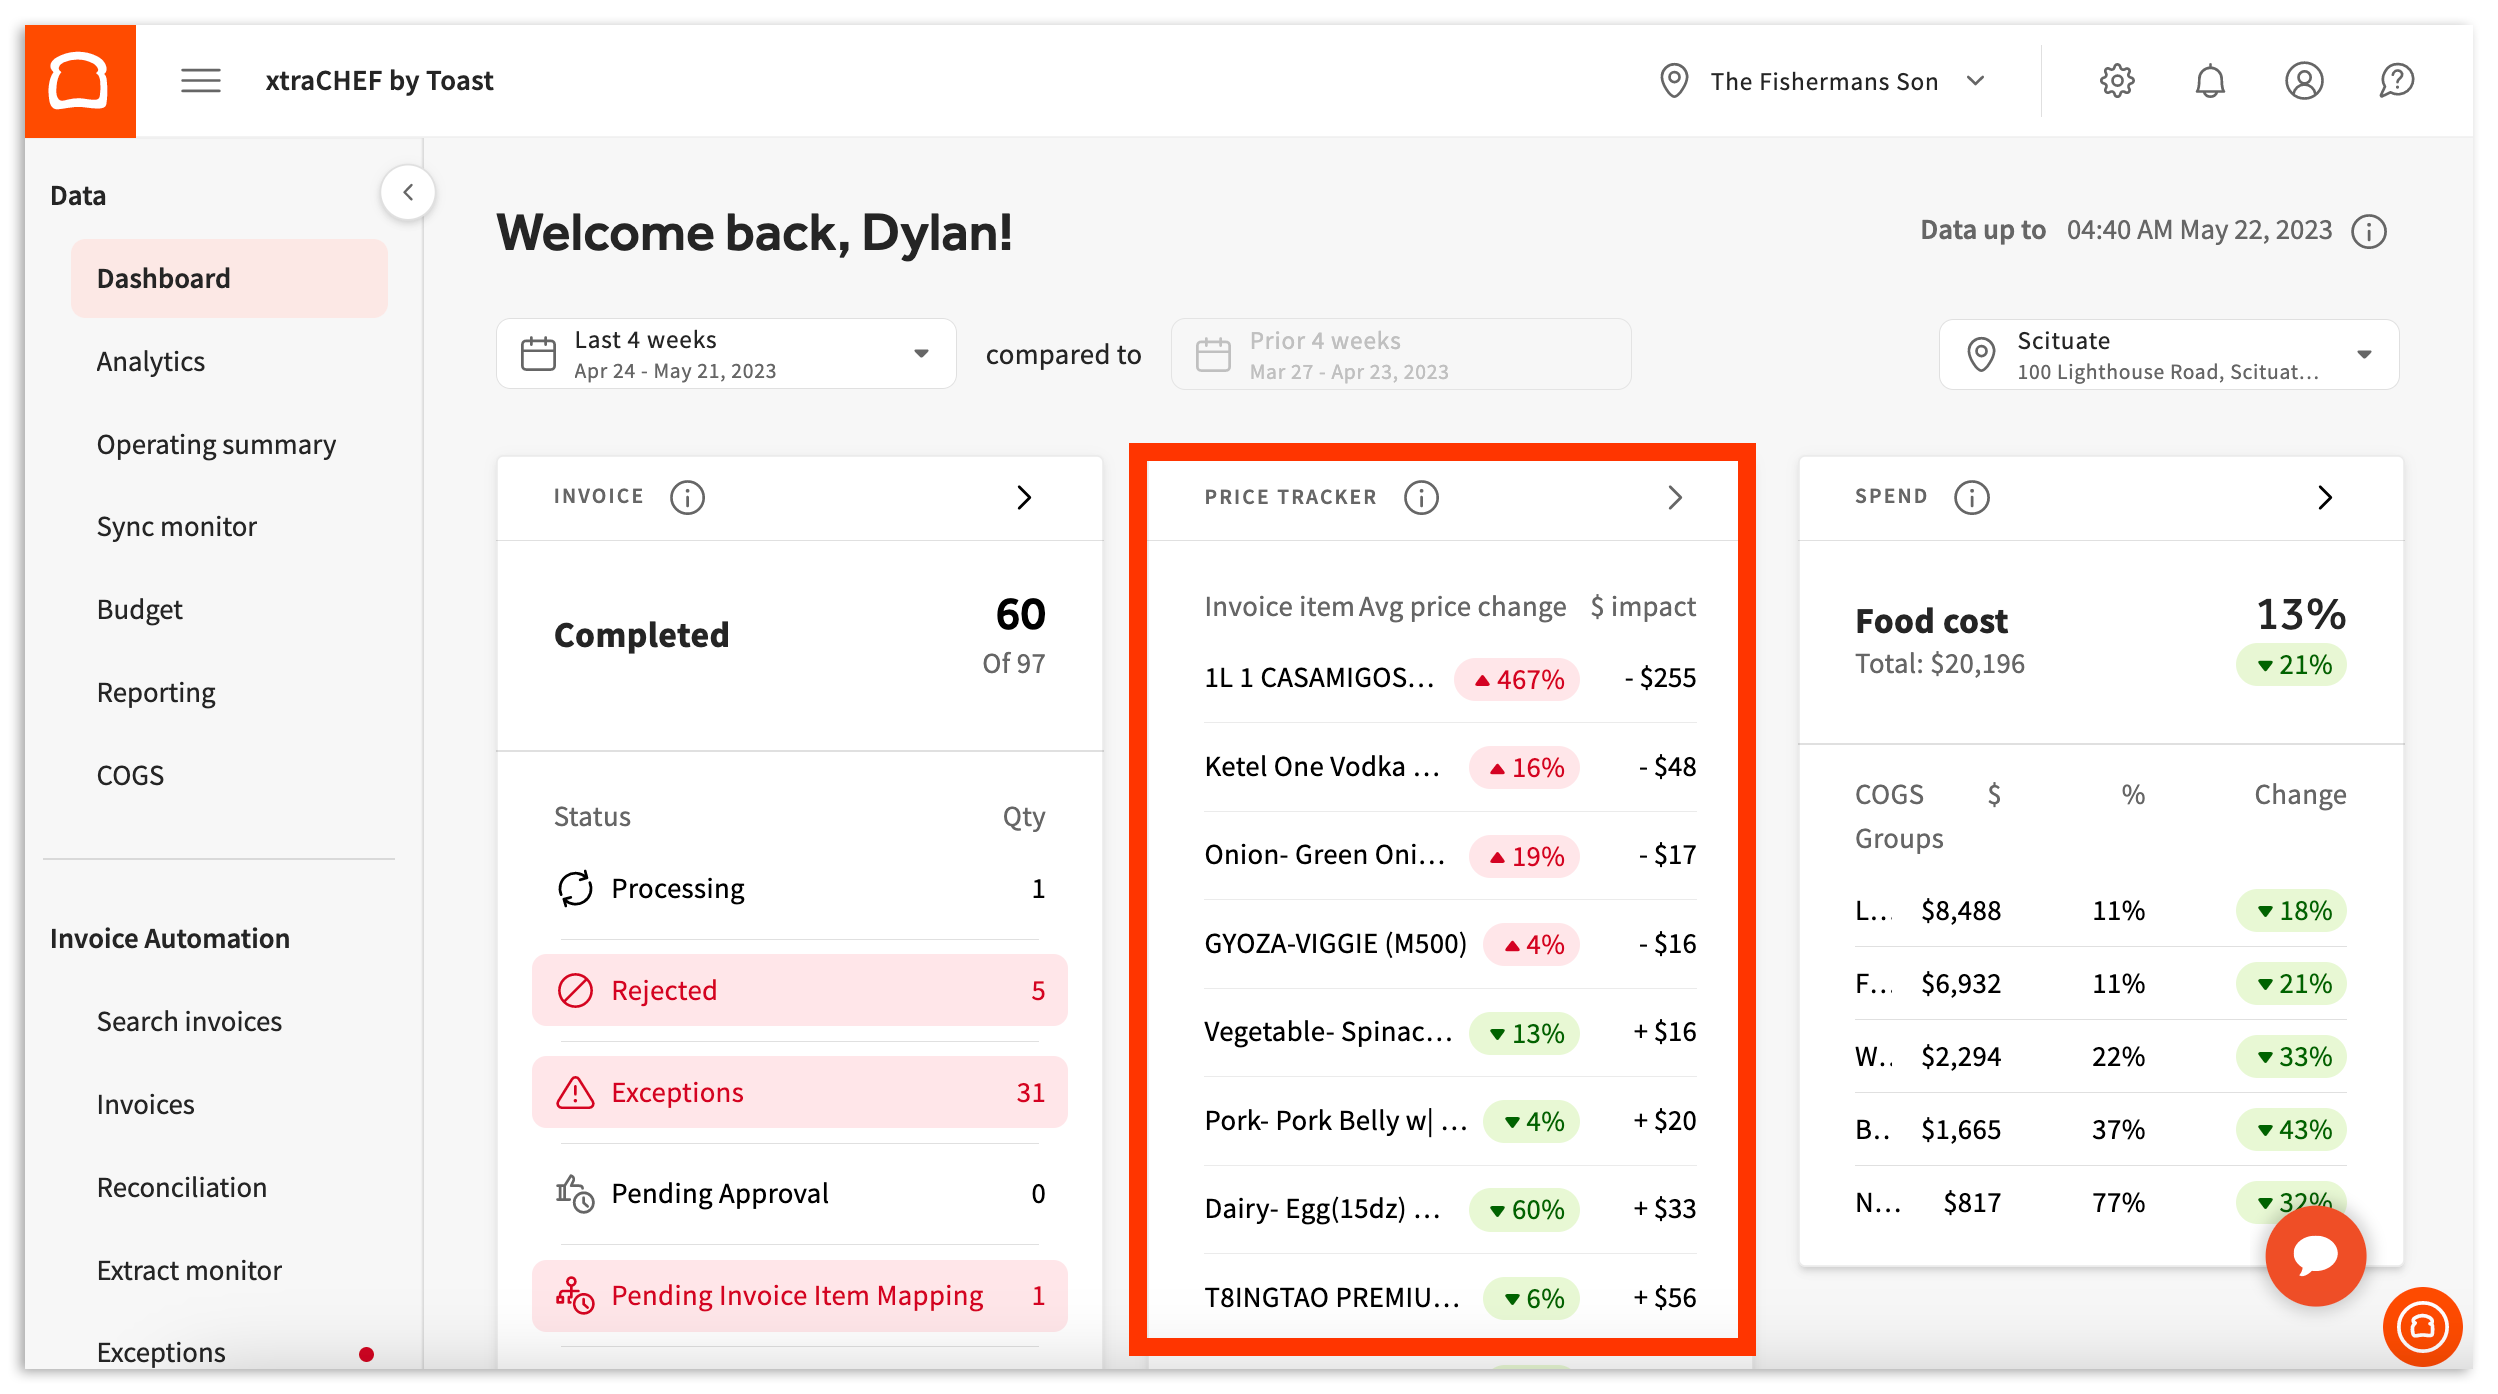Click the notifications bell icon
The width and height of the screenshot is (2498, 1394).
pyautogui.click(x=2211, y=81)
